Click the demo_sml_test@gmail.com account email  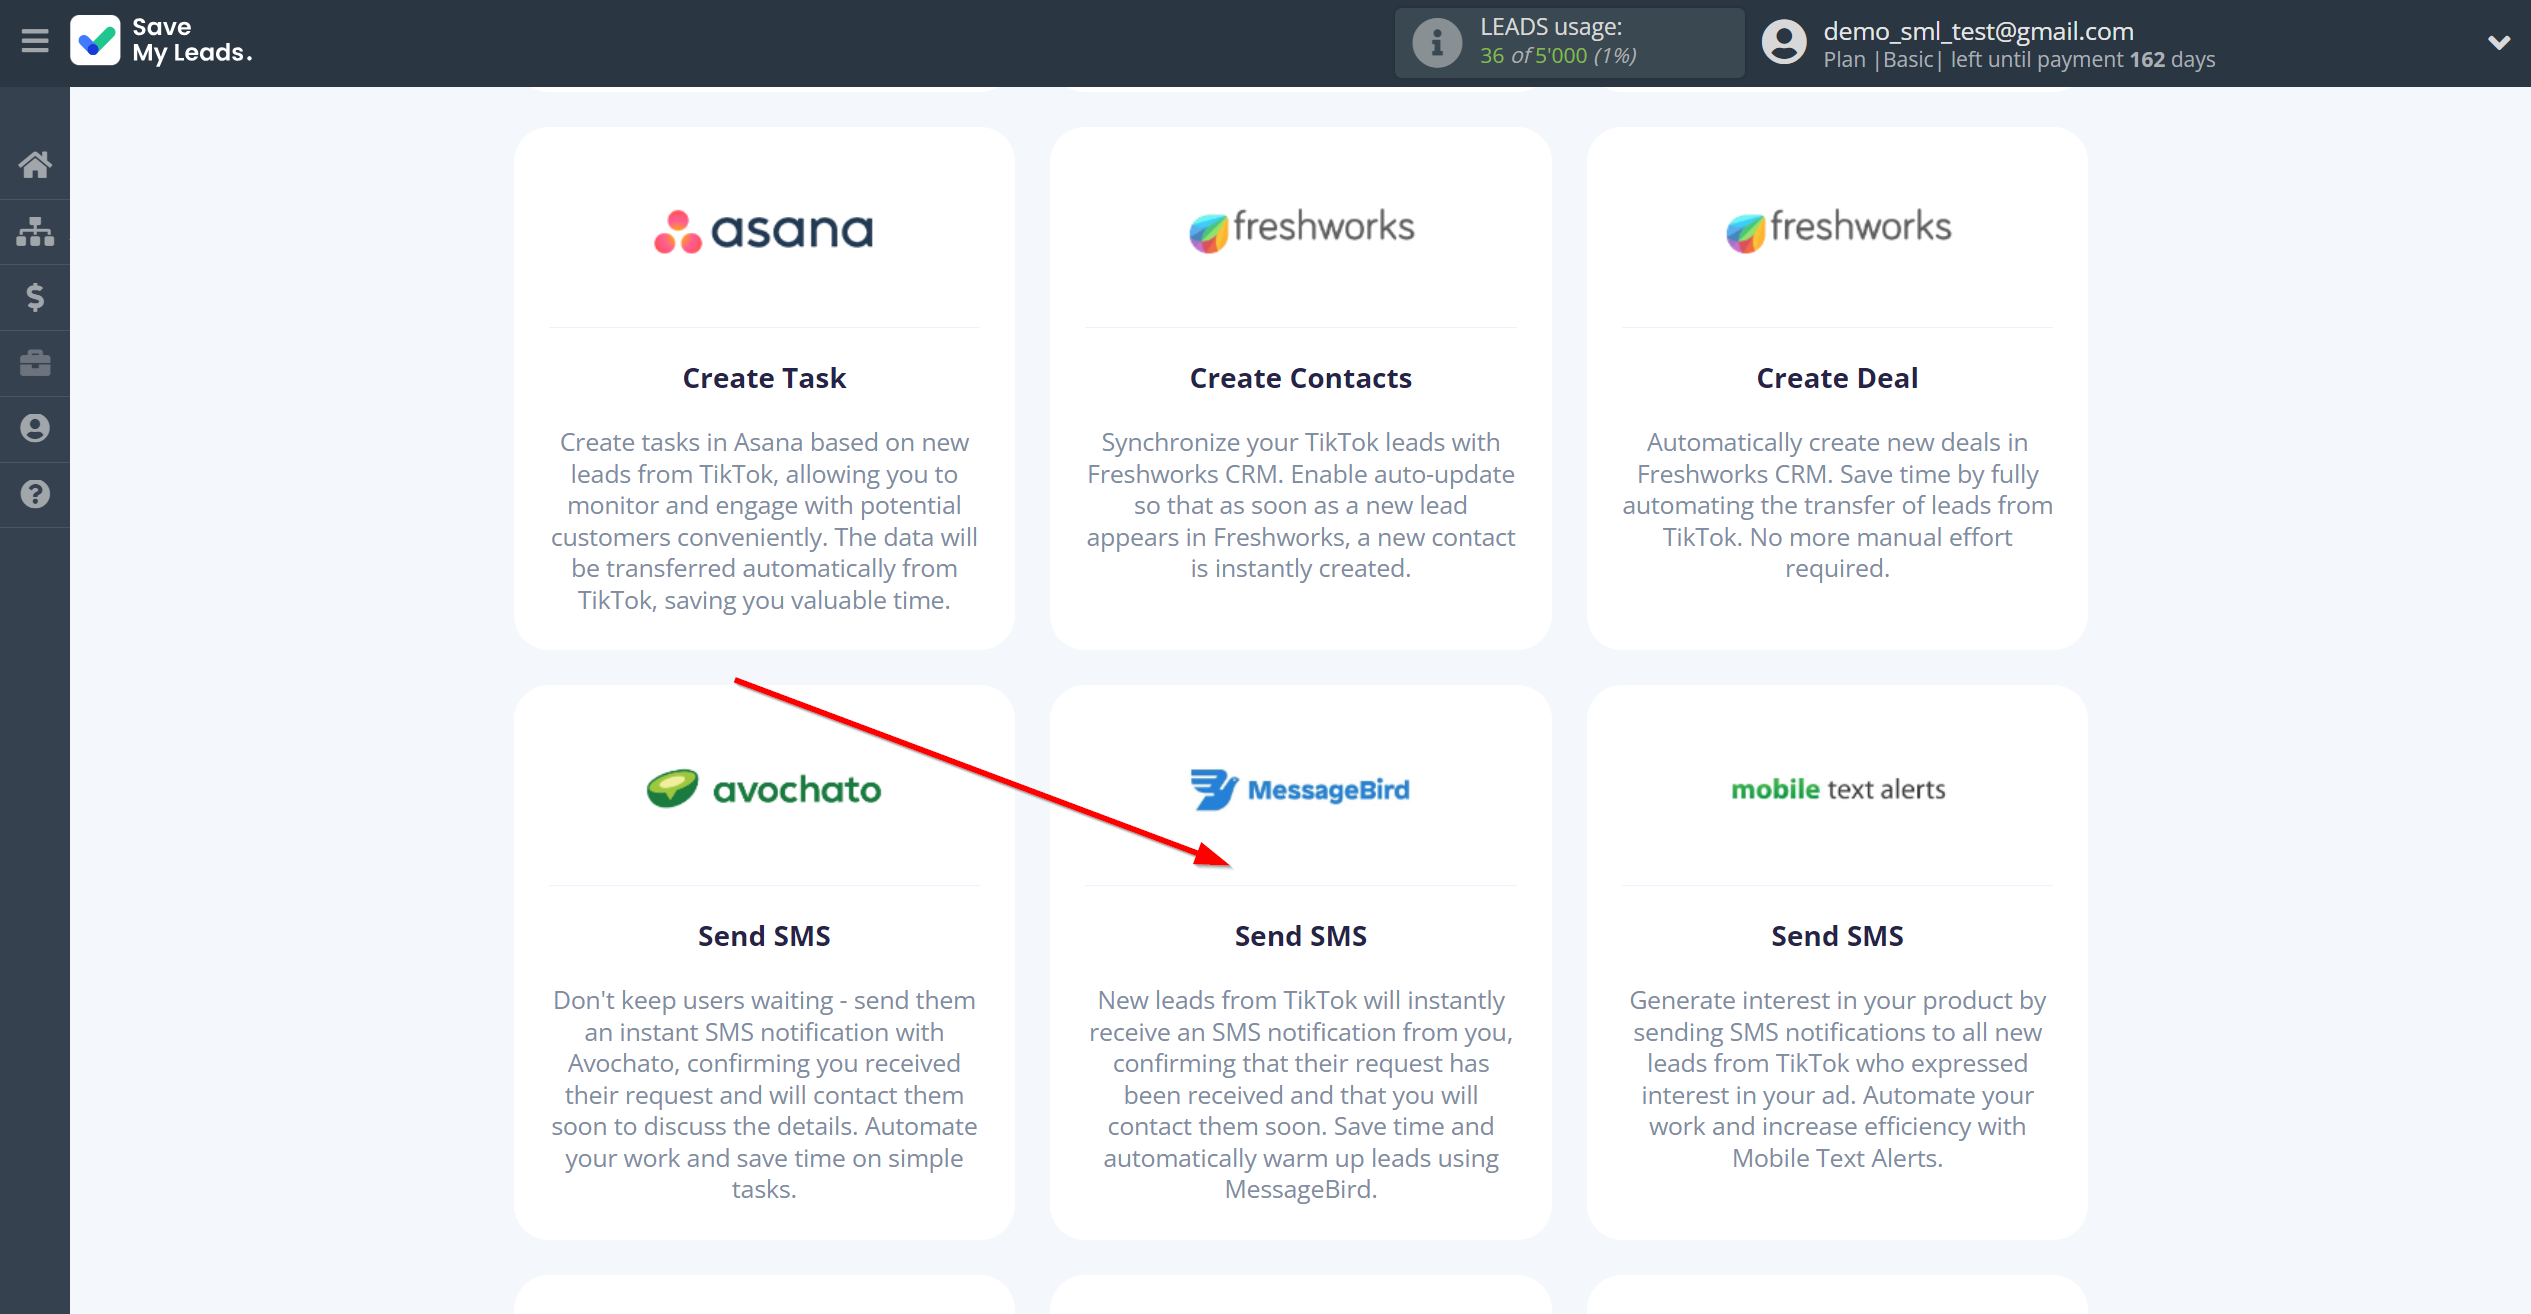tap(1978, 31)
